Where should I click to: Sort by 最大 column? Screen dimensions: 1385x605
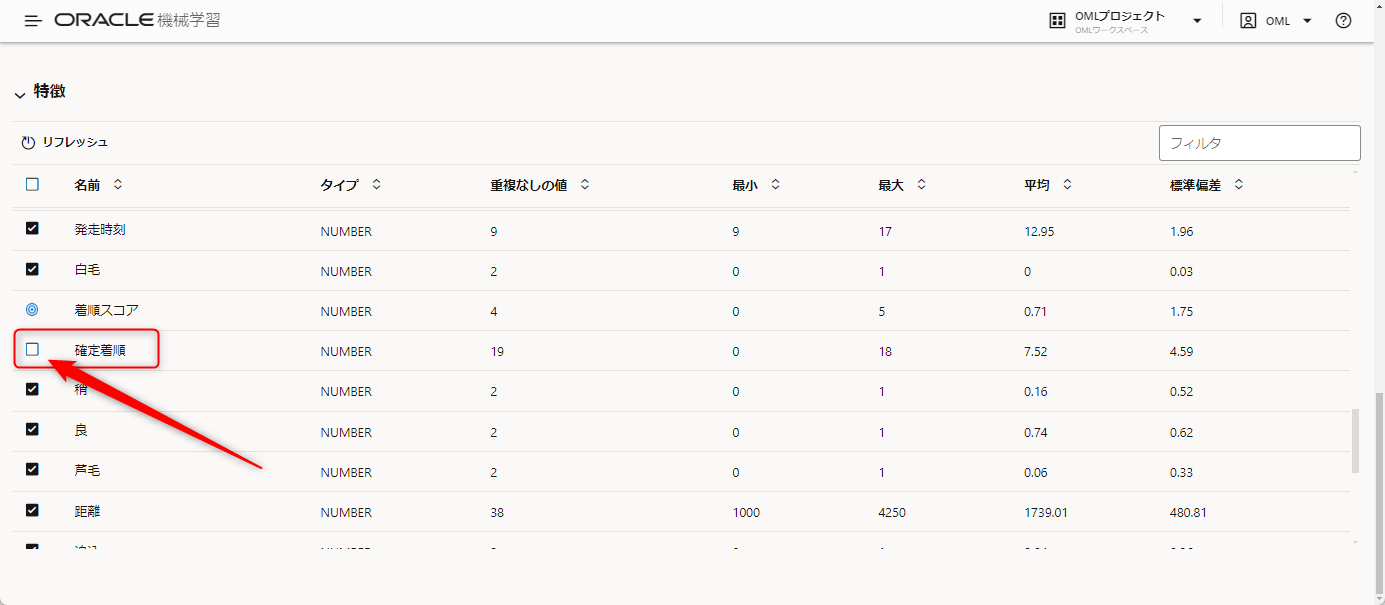tap(921, 185)
